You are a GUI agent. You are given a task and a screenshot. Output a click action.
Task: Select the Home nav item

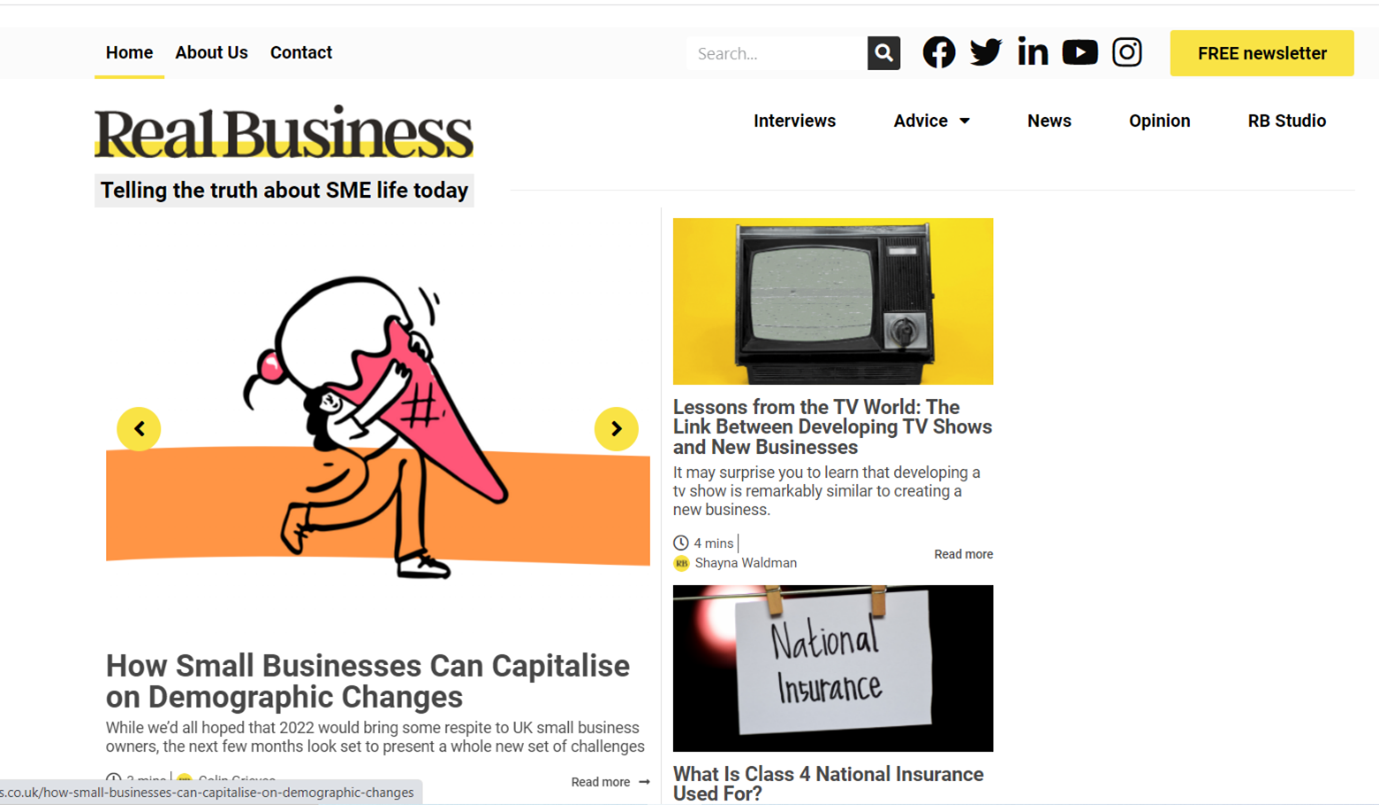pyautogui.click(x=129, y=53)
